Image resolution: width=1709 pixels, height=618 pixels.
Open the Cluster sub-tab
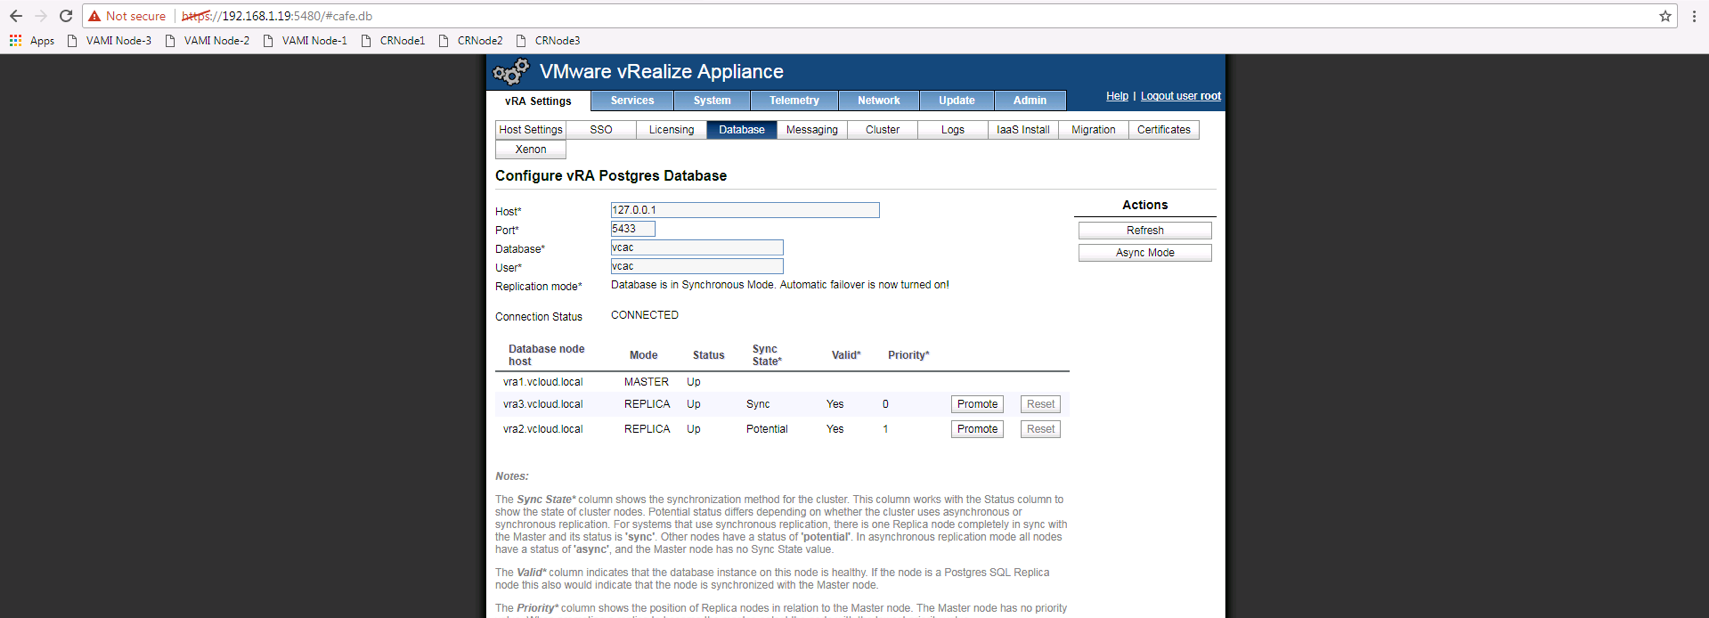point(882,130)
